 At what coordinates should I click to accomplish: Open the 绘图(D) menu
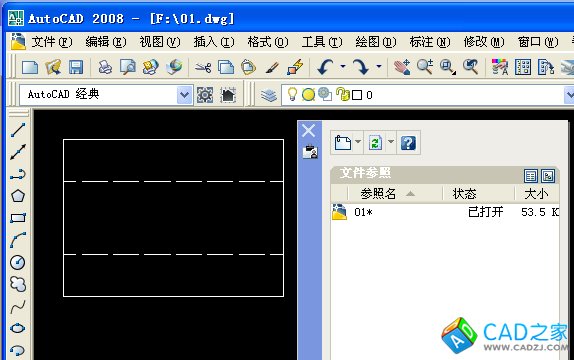pos(376,42)
